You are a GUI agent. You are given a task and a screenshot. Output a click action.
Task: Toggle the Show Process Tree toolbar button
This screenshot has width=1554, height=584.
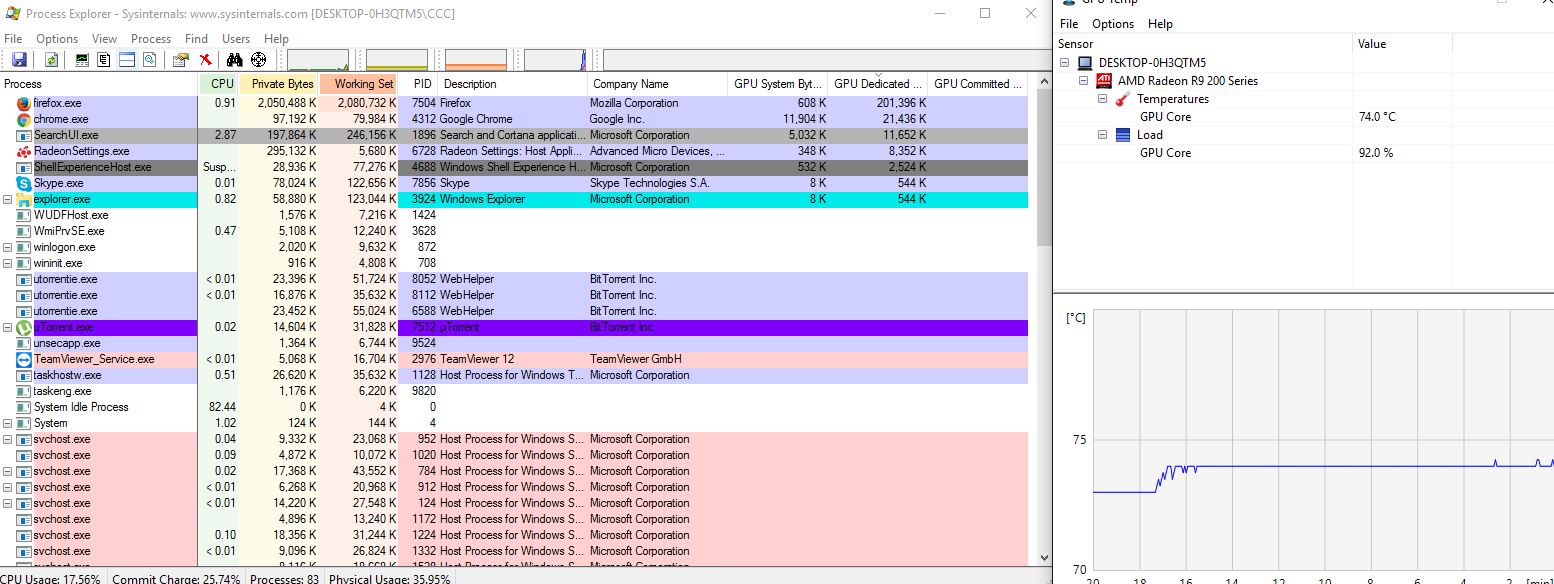104,60
